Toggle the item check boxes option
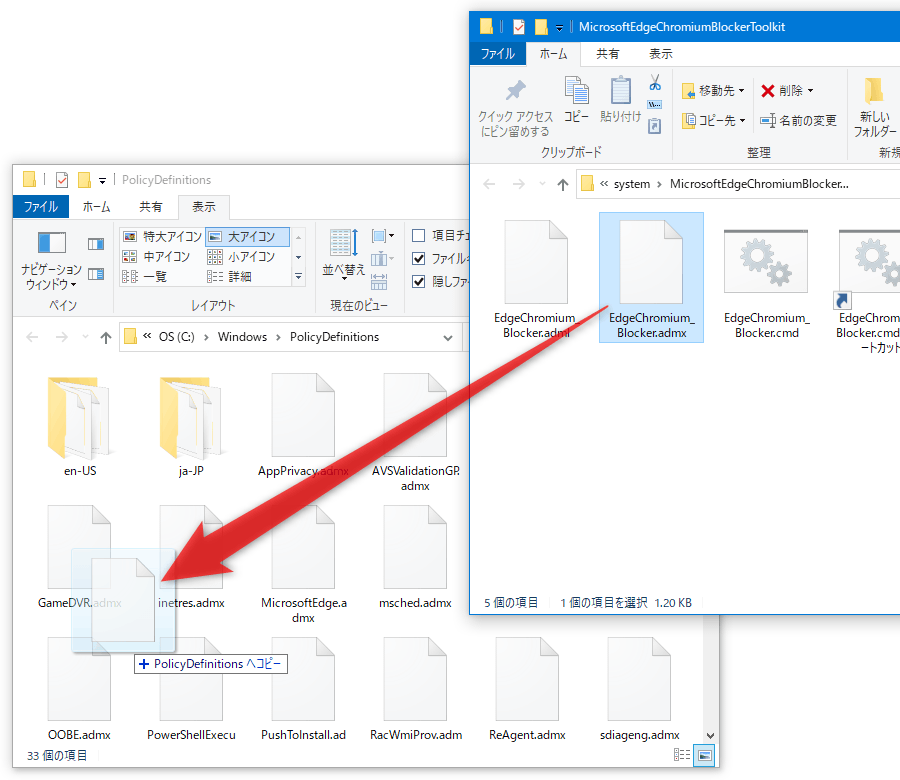Screen dimensions: 900x780 point(419,235)
